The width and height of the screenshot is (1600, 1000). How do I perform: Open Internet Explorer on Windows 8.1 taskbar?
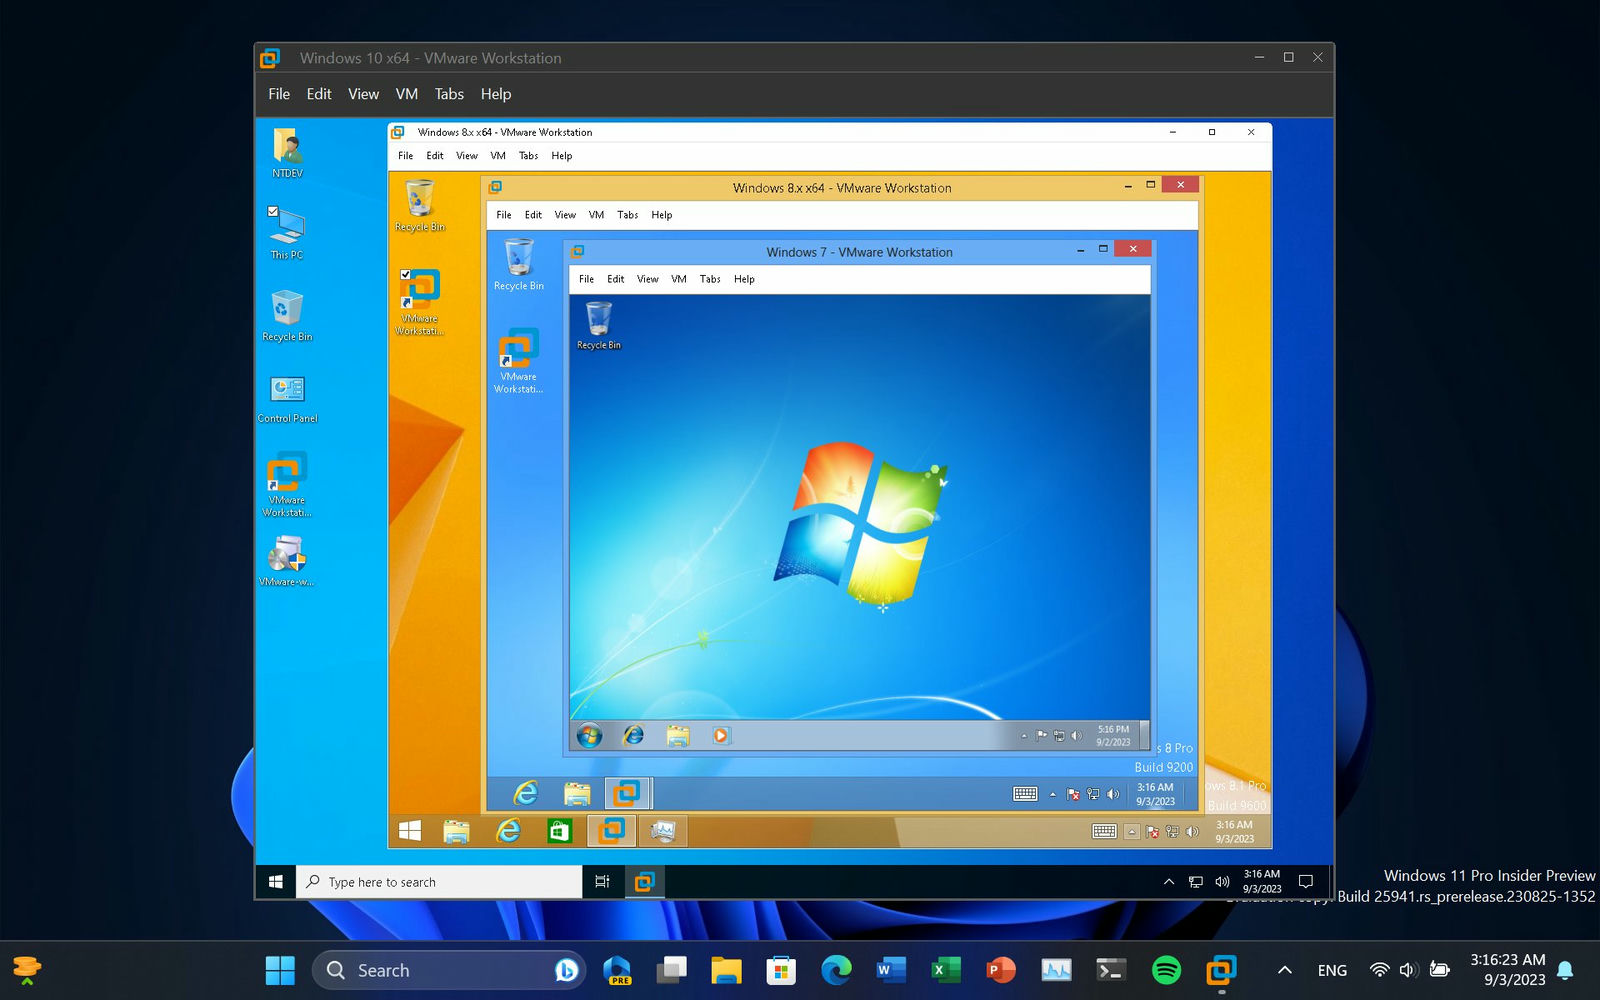[509, 831]
